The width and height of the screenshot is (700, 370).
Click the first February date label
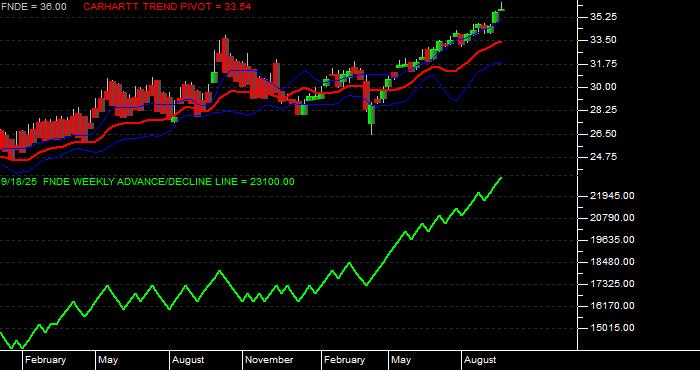[45, 360]
